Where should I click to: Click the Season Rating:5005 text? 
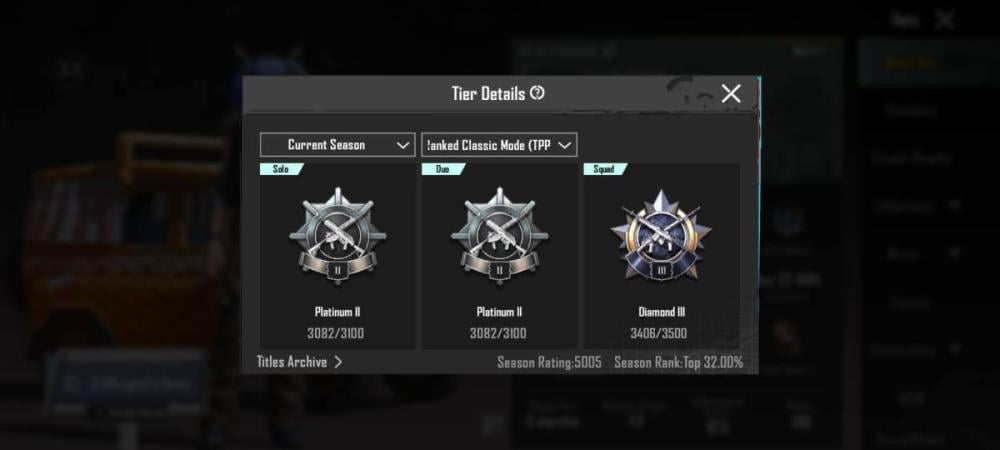(549, 363)
